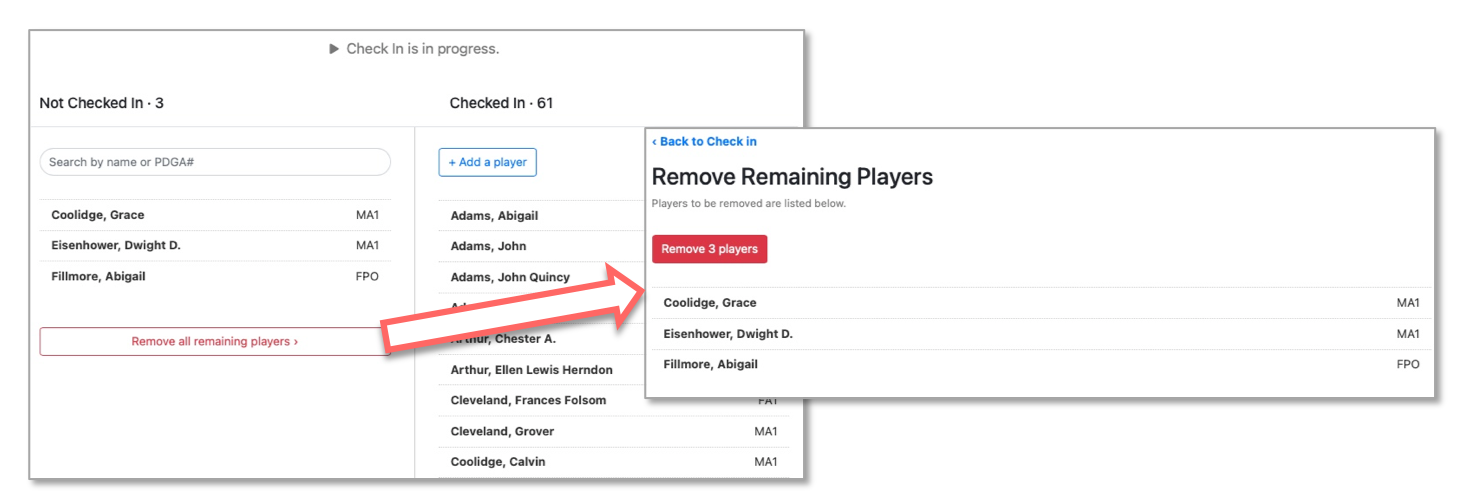Pick Coolidge, Calvin row
The image size is (1460, 499).
point(613,462)
